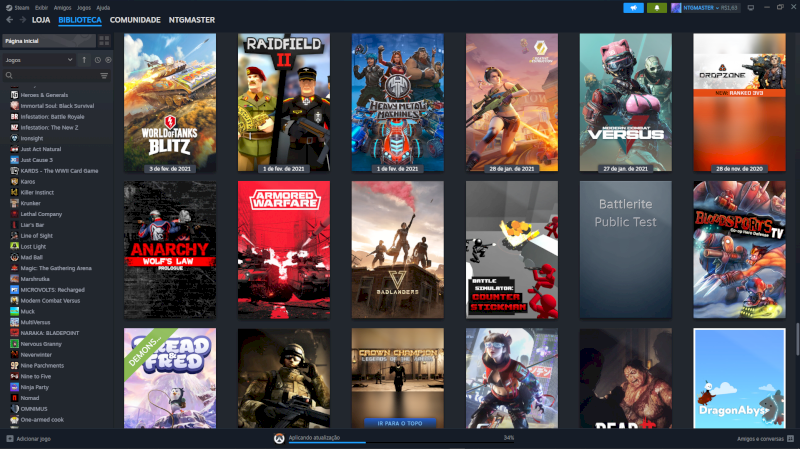Click the Steam logo menu
Image resolution: width=800 pixels, height=449 pixels.
(x=9, y=8)
